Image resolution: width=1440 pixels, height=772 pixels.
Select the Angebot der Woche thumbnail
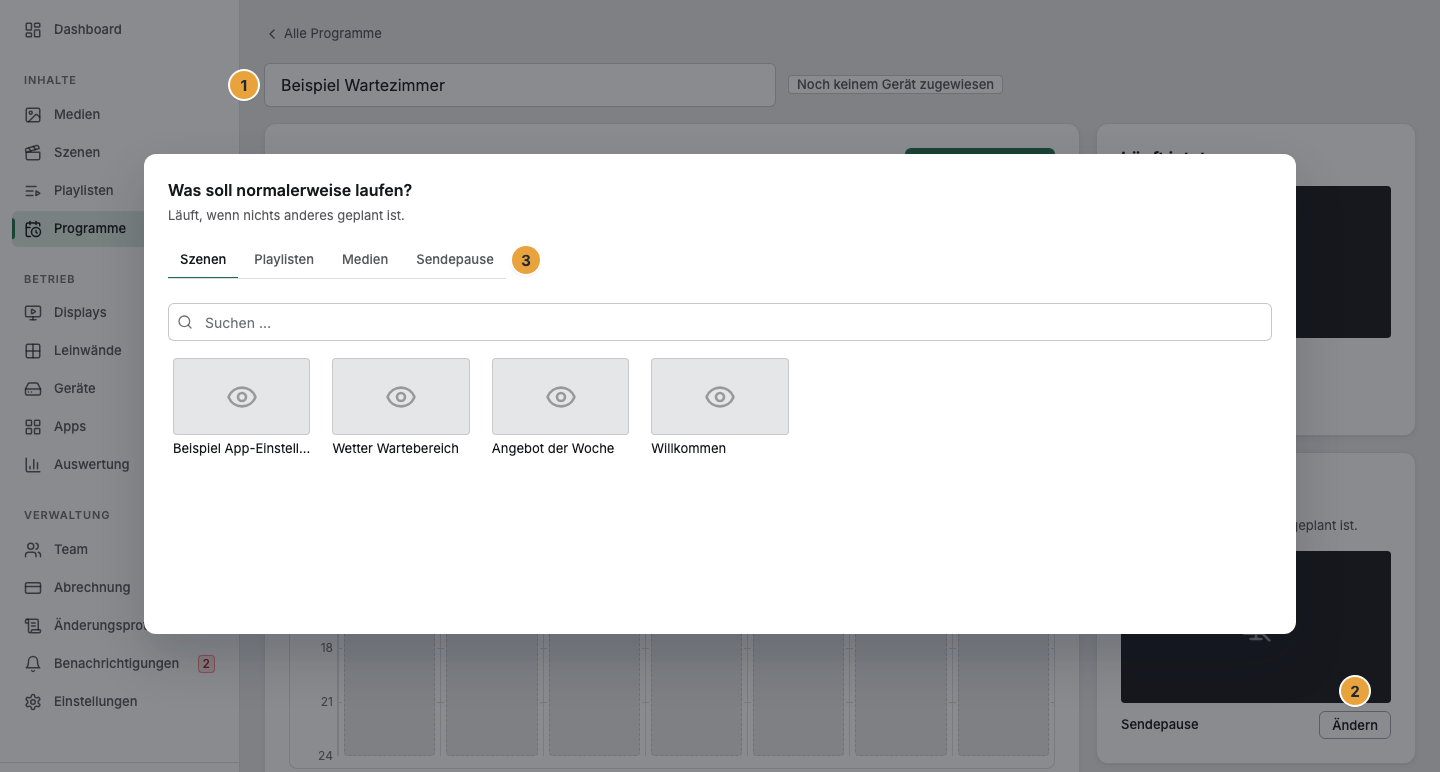click(560, 396)
